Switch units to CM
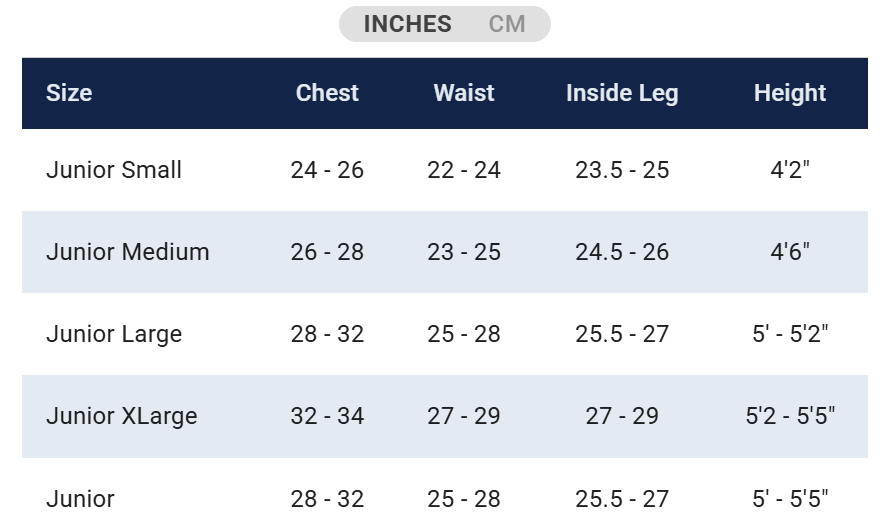Viewport: 885px width, 528px height. tap(507, 24)
